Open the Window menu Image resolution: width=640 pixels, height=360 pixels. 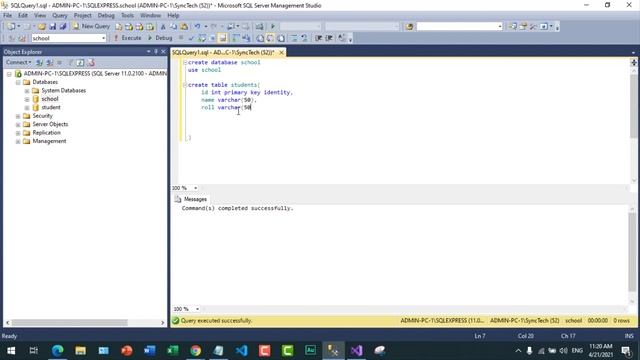pyautogui.click(x=151, y=16)
